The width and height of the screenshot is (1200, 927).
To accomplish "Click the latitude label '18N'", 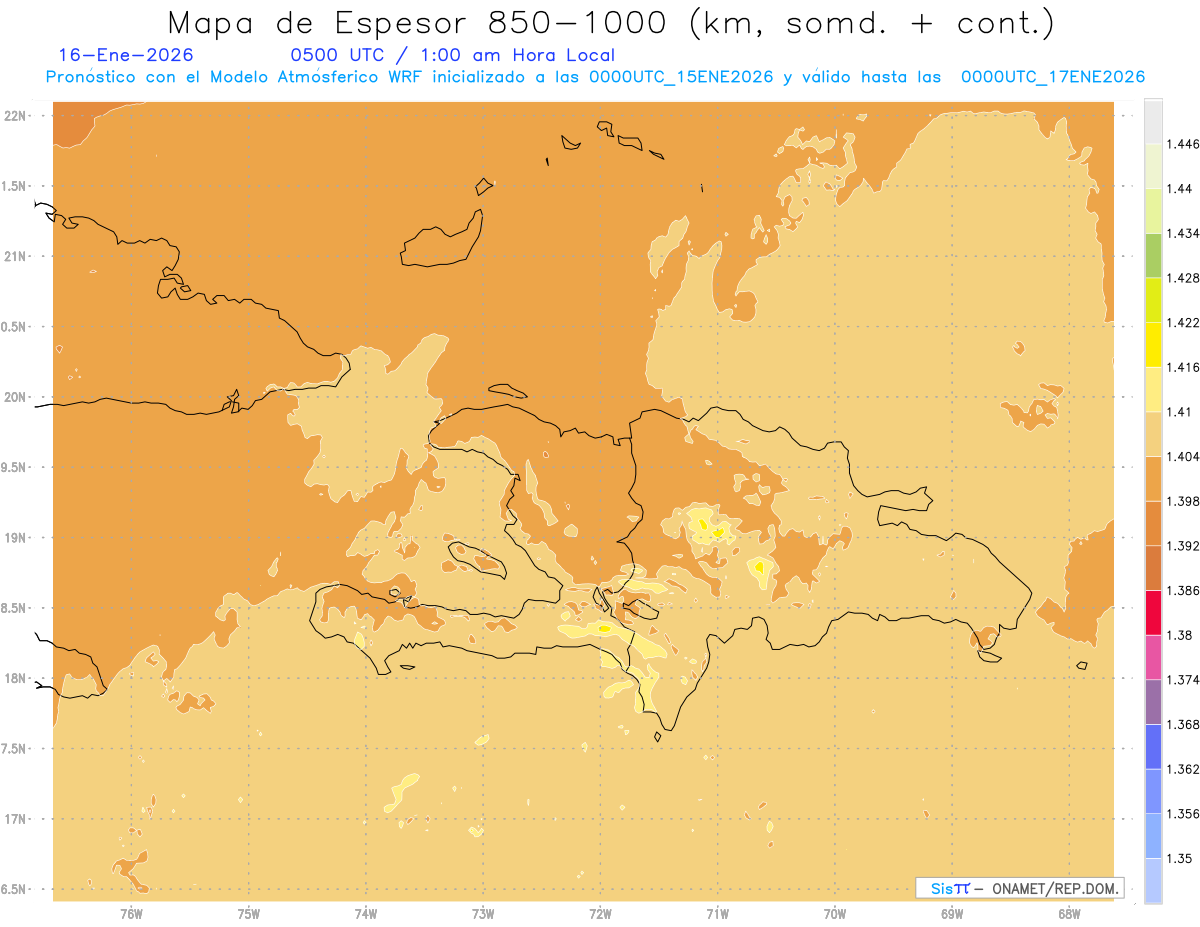I will click(14, 678).
